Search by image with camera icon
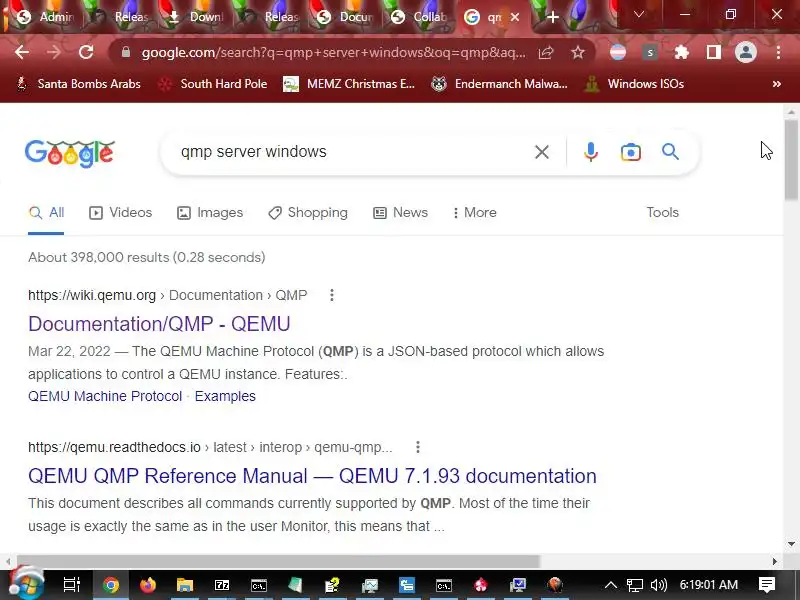Viewport: 800px width, 600px height. [x=631, y=152]
